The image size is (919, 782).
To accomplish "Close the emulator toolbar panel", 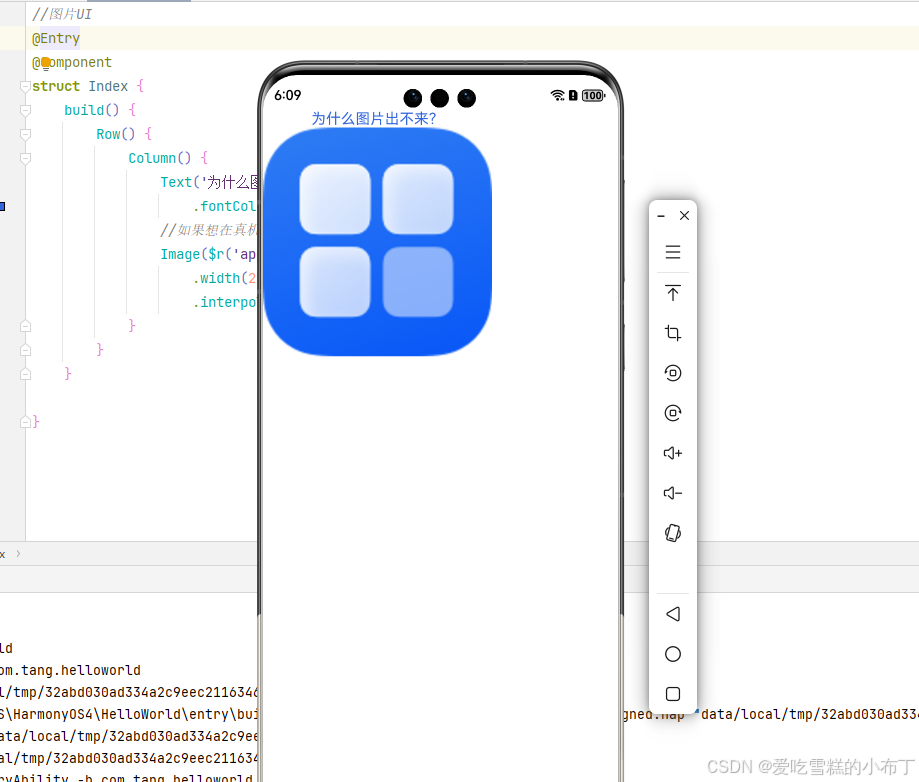I will [684, 216].
